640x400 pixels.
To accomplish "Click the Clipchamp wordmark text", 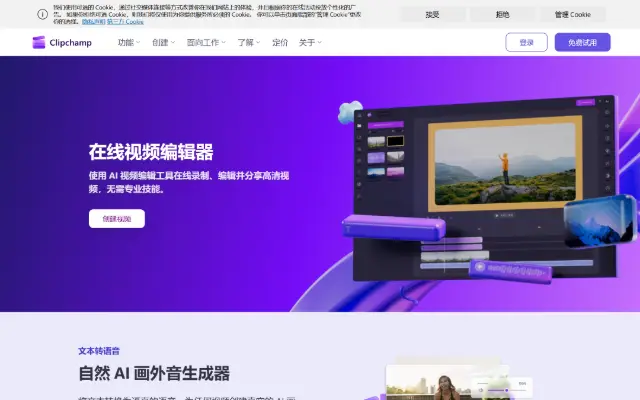I will (71, 43).
